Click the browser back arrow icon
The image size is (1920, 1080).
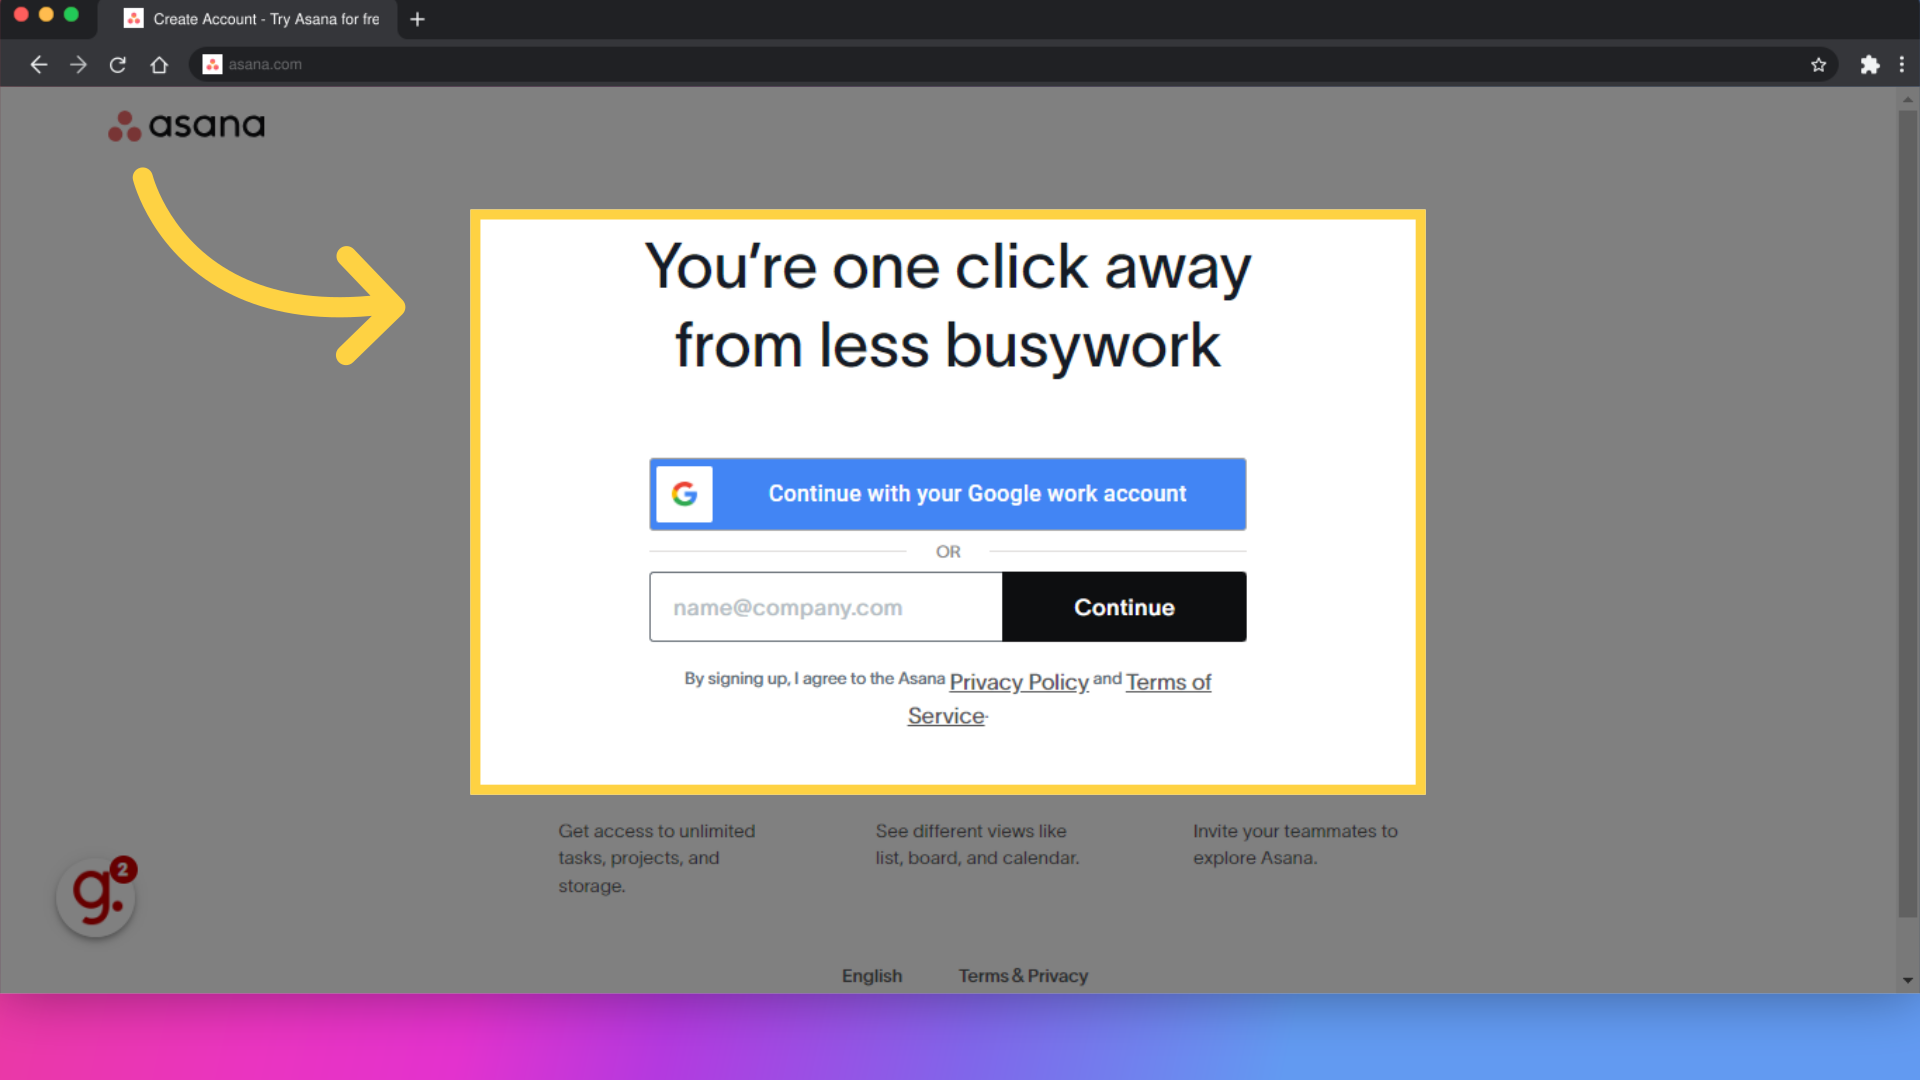point(38,63)
